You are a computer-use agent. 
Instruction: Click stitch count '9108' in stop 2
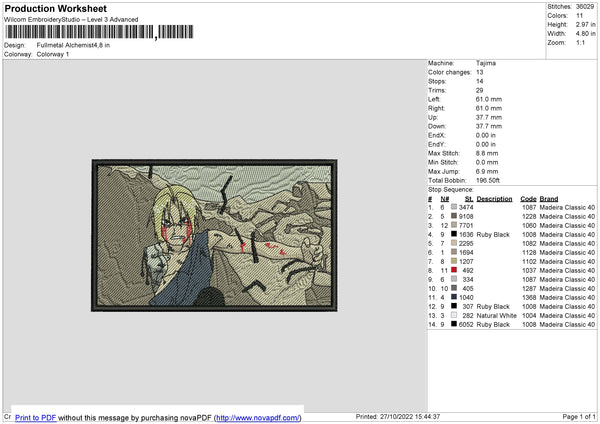[x=466, y=216]
